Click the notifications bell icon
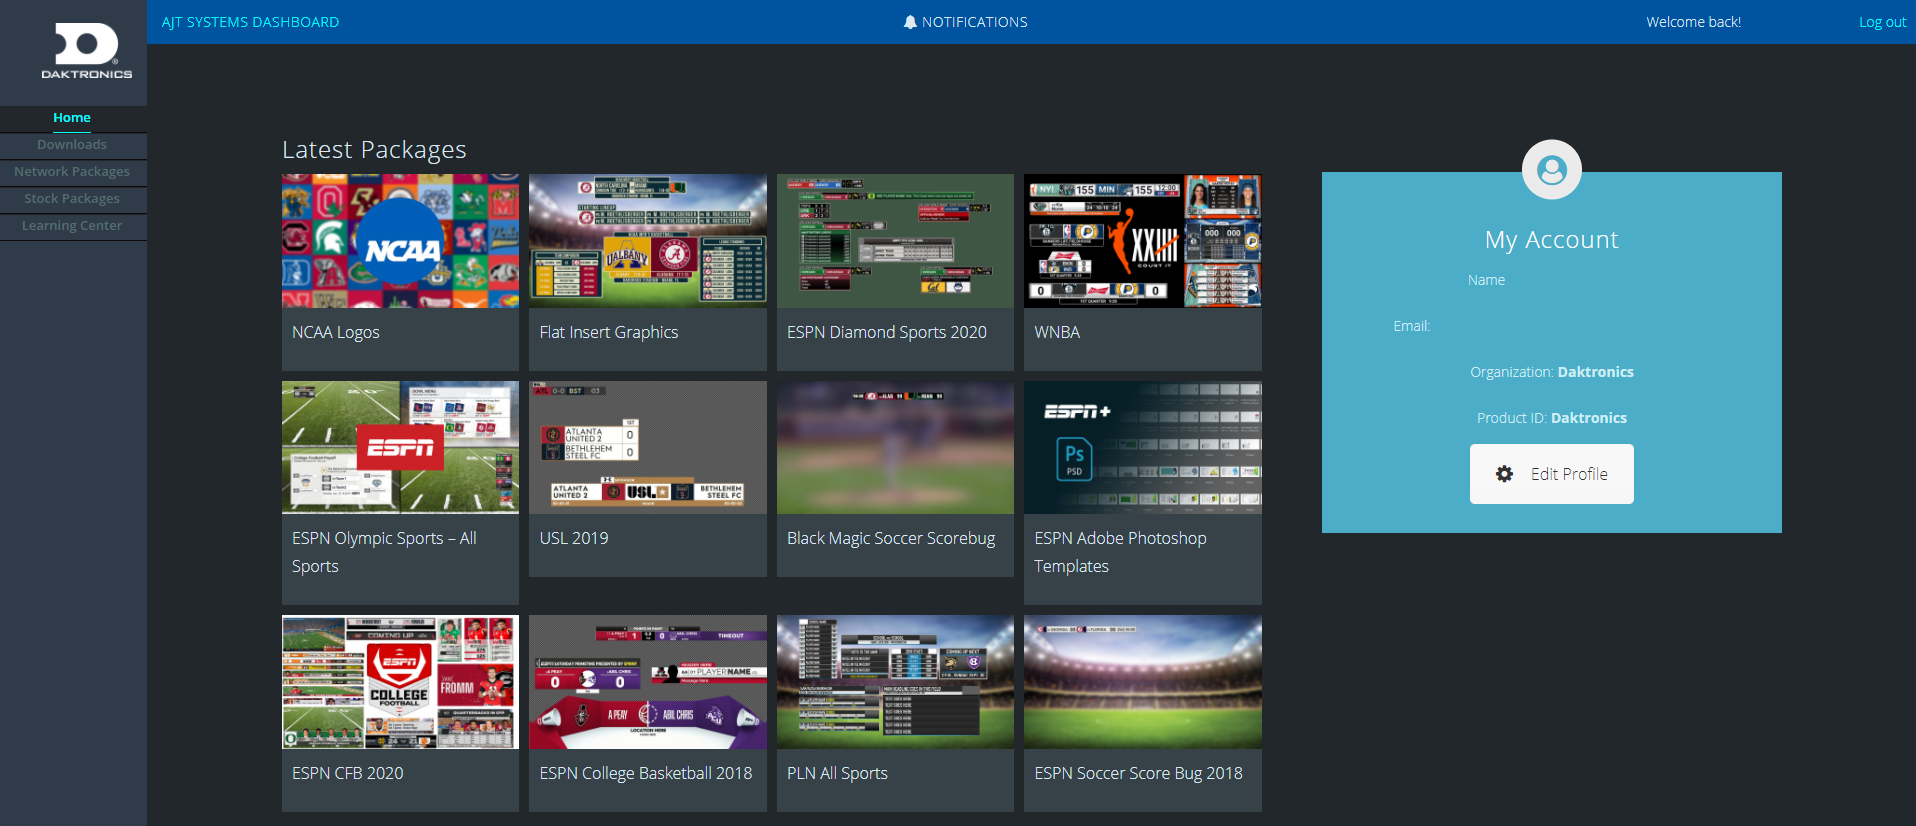The height and width of the screenshot is (826, 1916). coord(909,22)
